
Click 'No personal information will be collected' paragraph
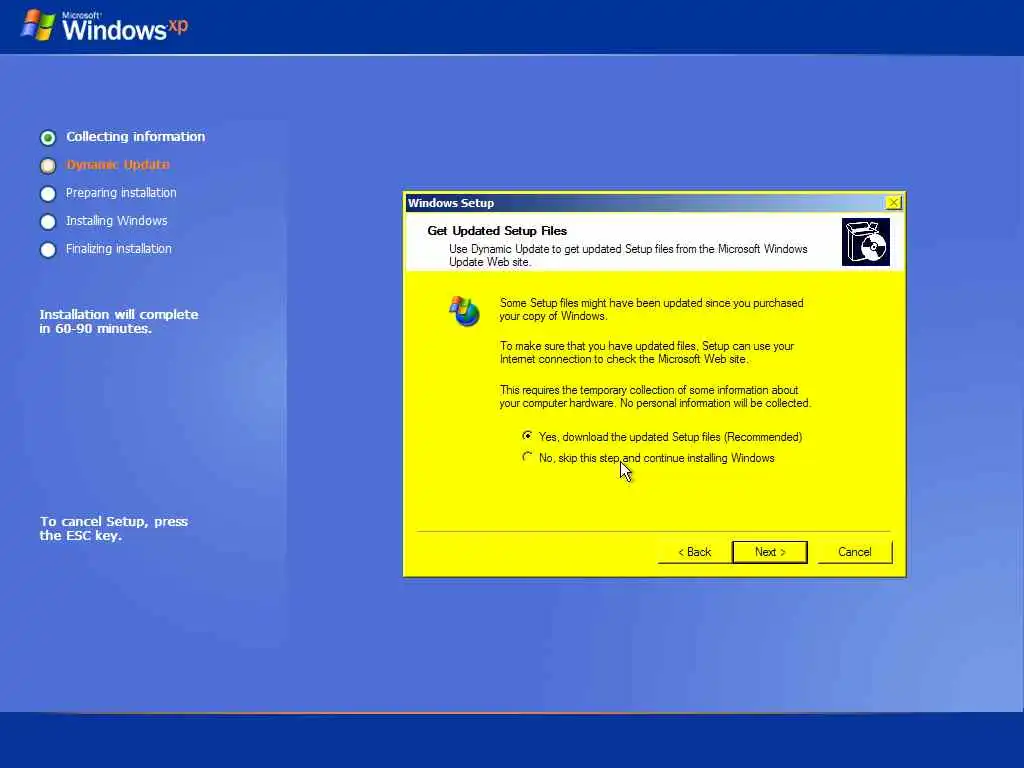pyautogui.click(x=655, y=396)
